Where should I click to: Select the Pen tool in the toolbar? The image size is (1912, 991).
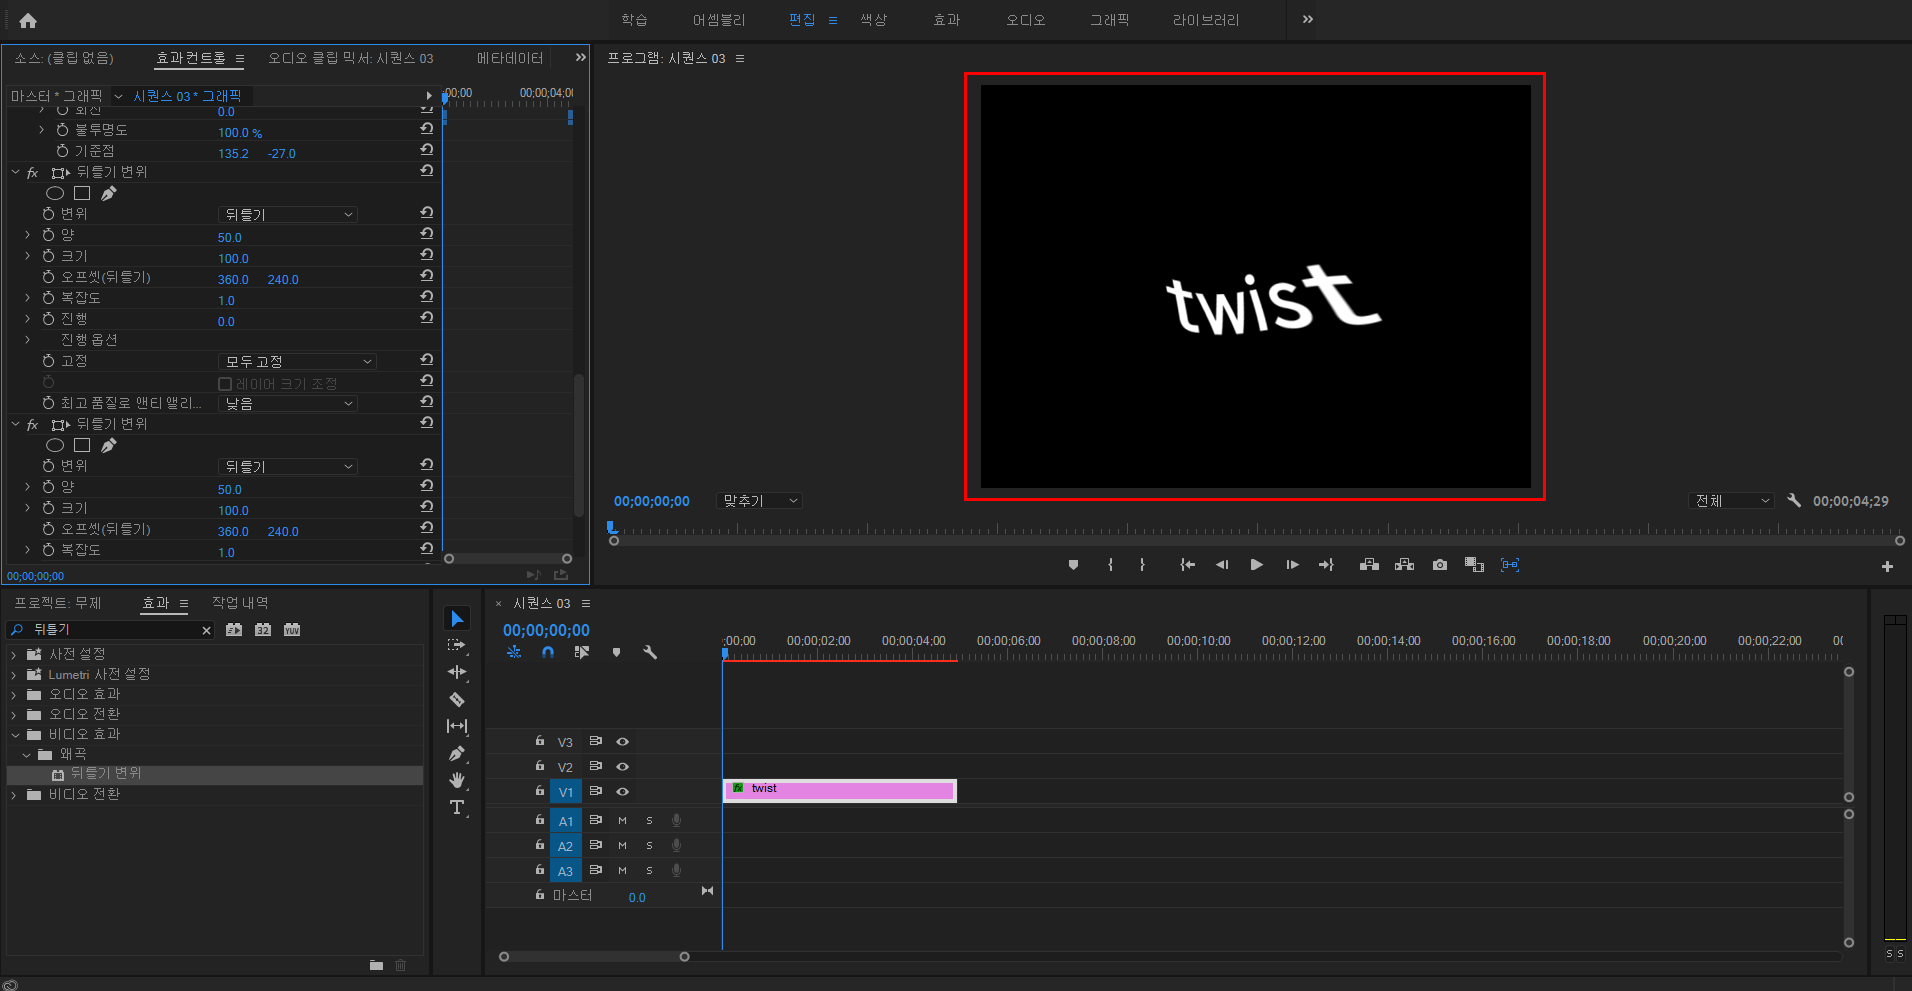457,753
